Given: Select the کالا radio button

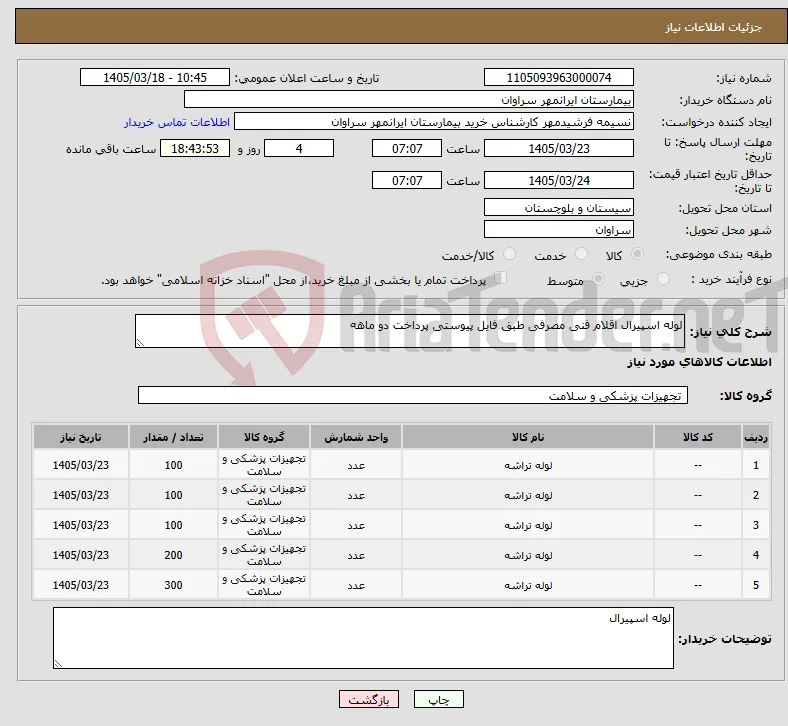Looking at the screenshot, I should coord(637,254).
